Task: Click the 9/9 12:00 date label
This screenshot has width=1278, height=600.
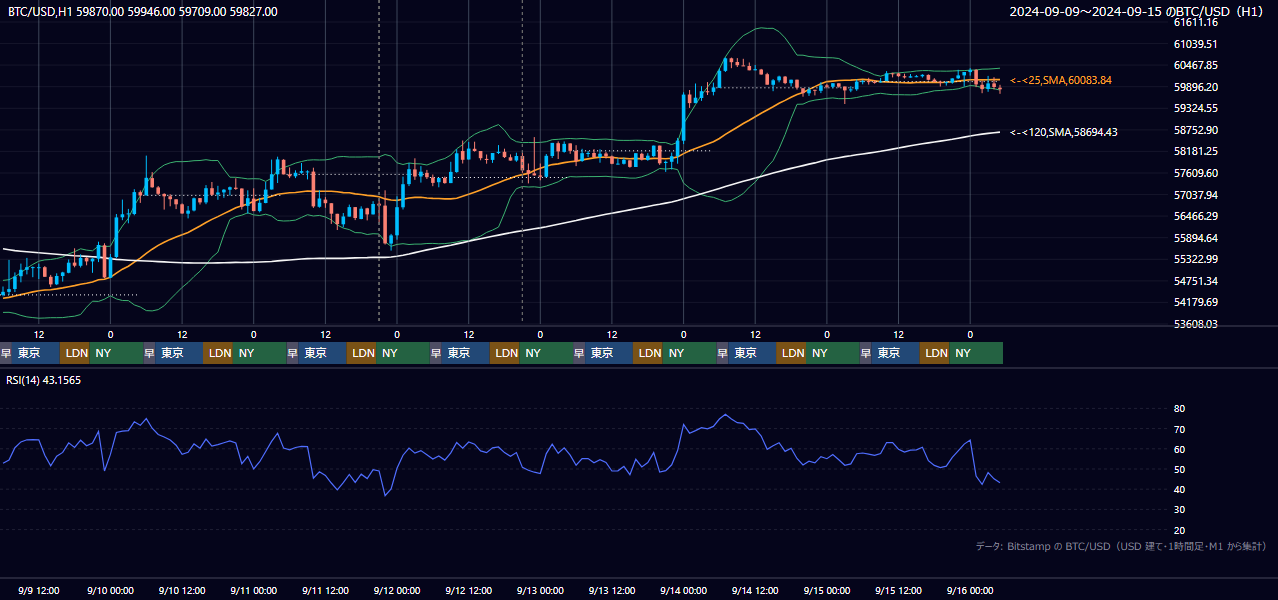Action: 41,590
